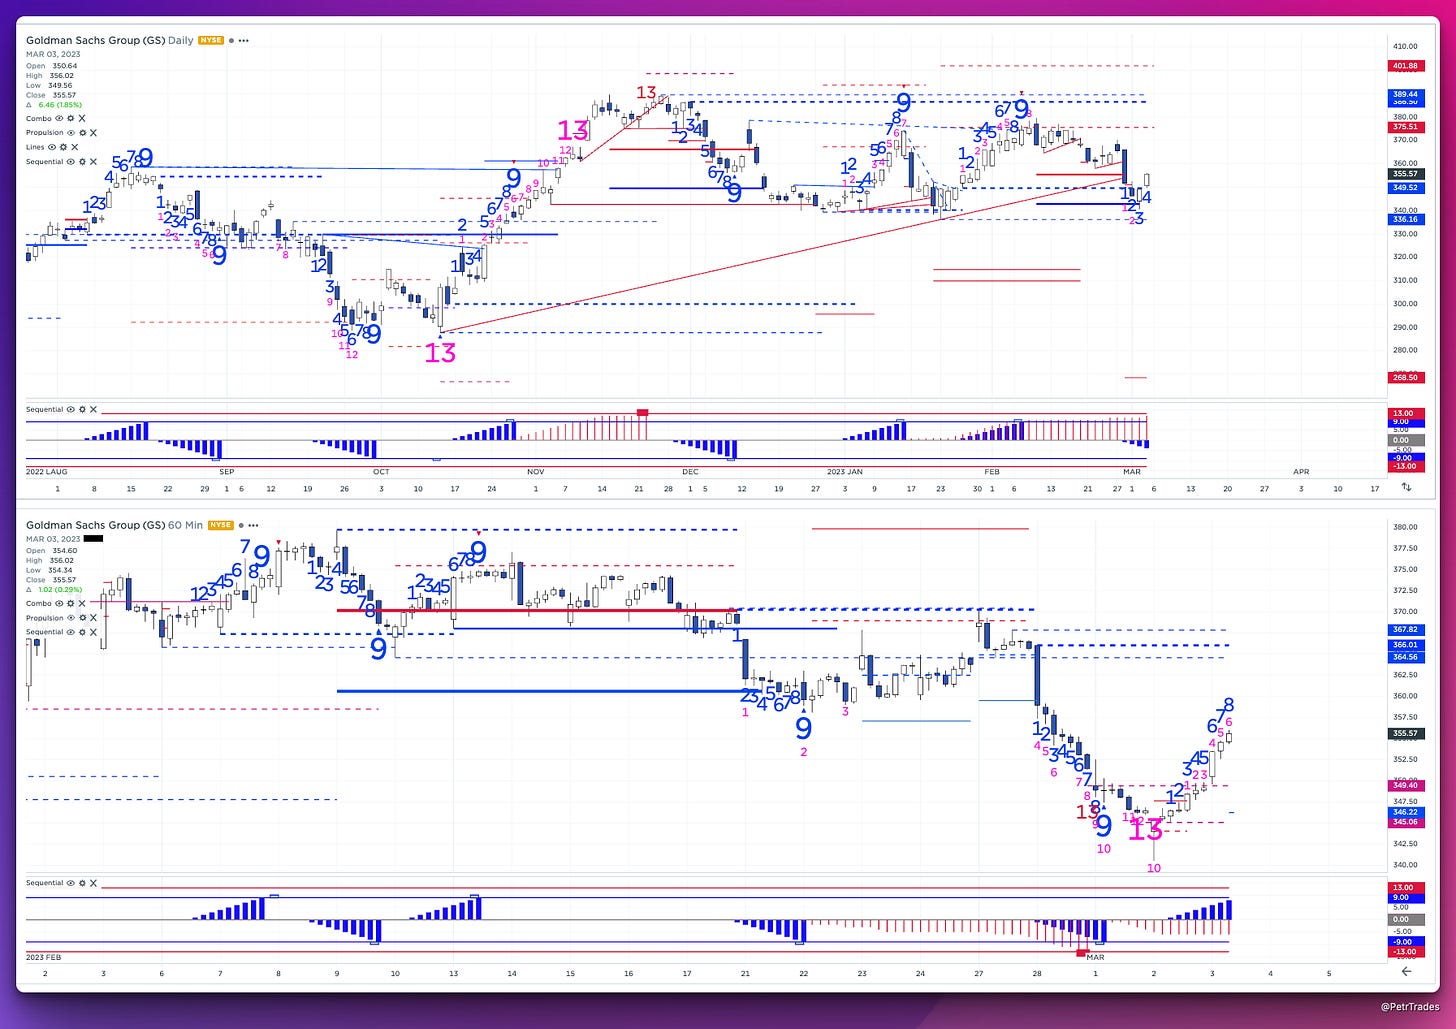Toggle 60 Min Sequential sub-panel eye icon

click(71, 883)
